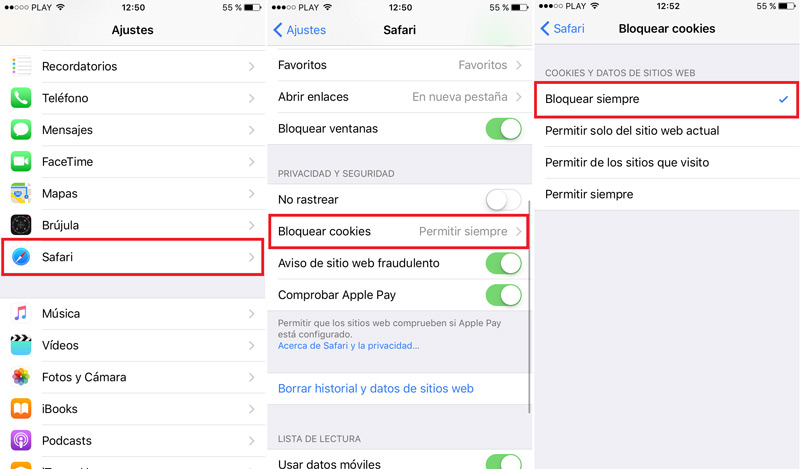Expand the Favoritos row chevron
Image resolution: width=800 pixels, height=469 pixels.
click(x=519, y=65)
